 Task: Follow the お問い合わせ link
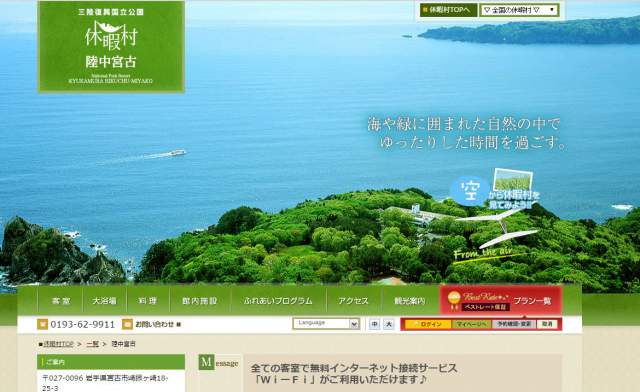(x=155, y=324)
